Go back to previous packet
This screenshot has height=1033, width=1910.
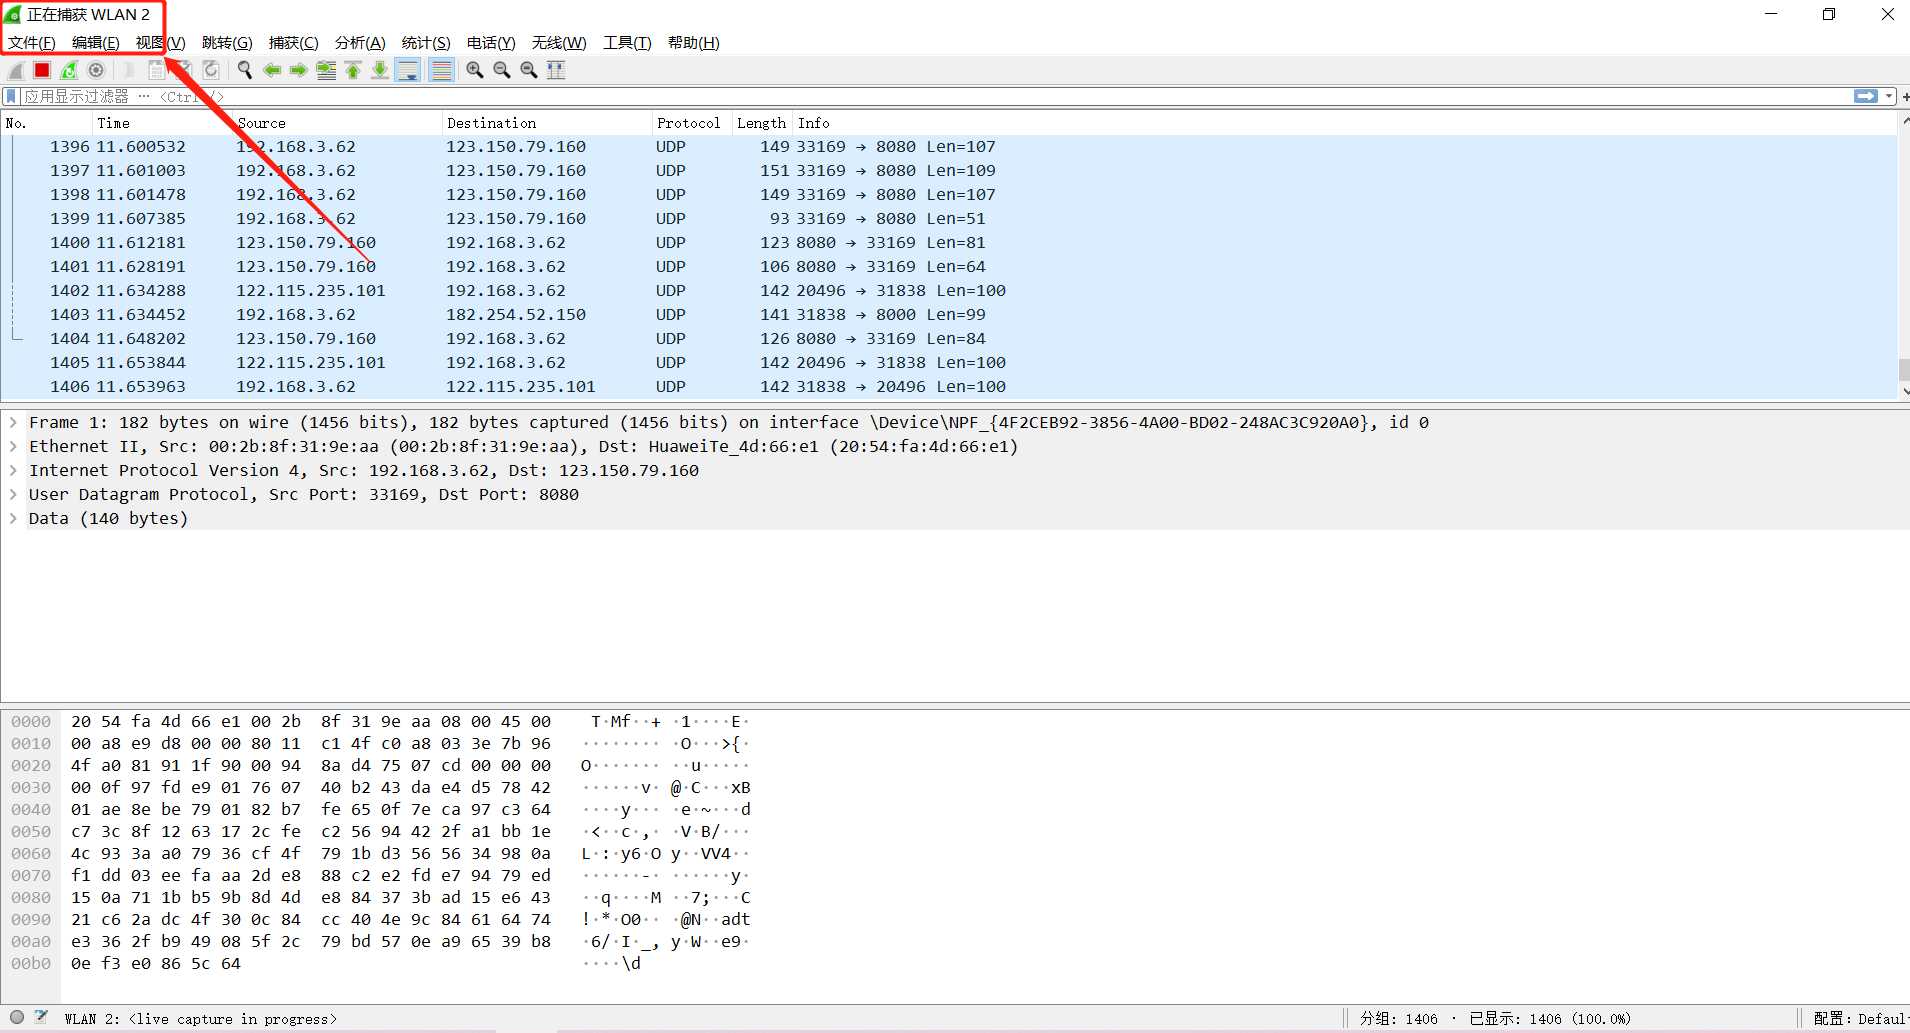coord(272,70)
